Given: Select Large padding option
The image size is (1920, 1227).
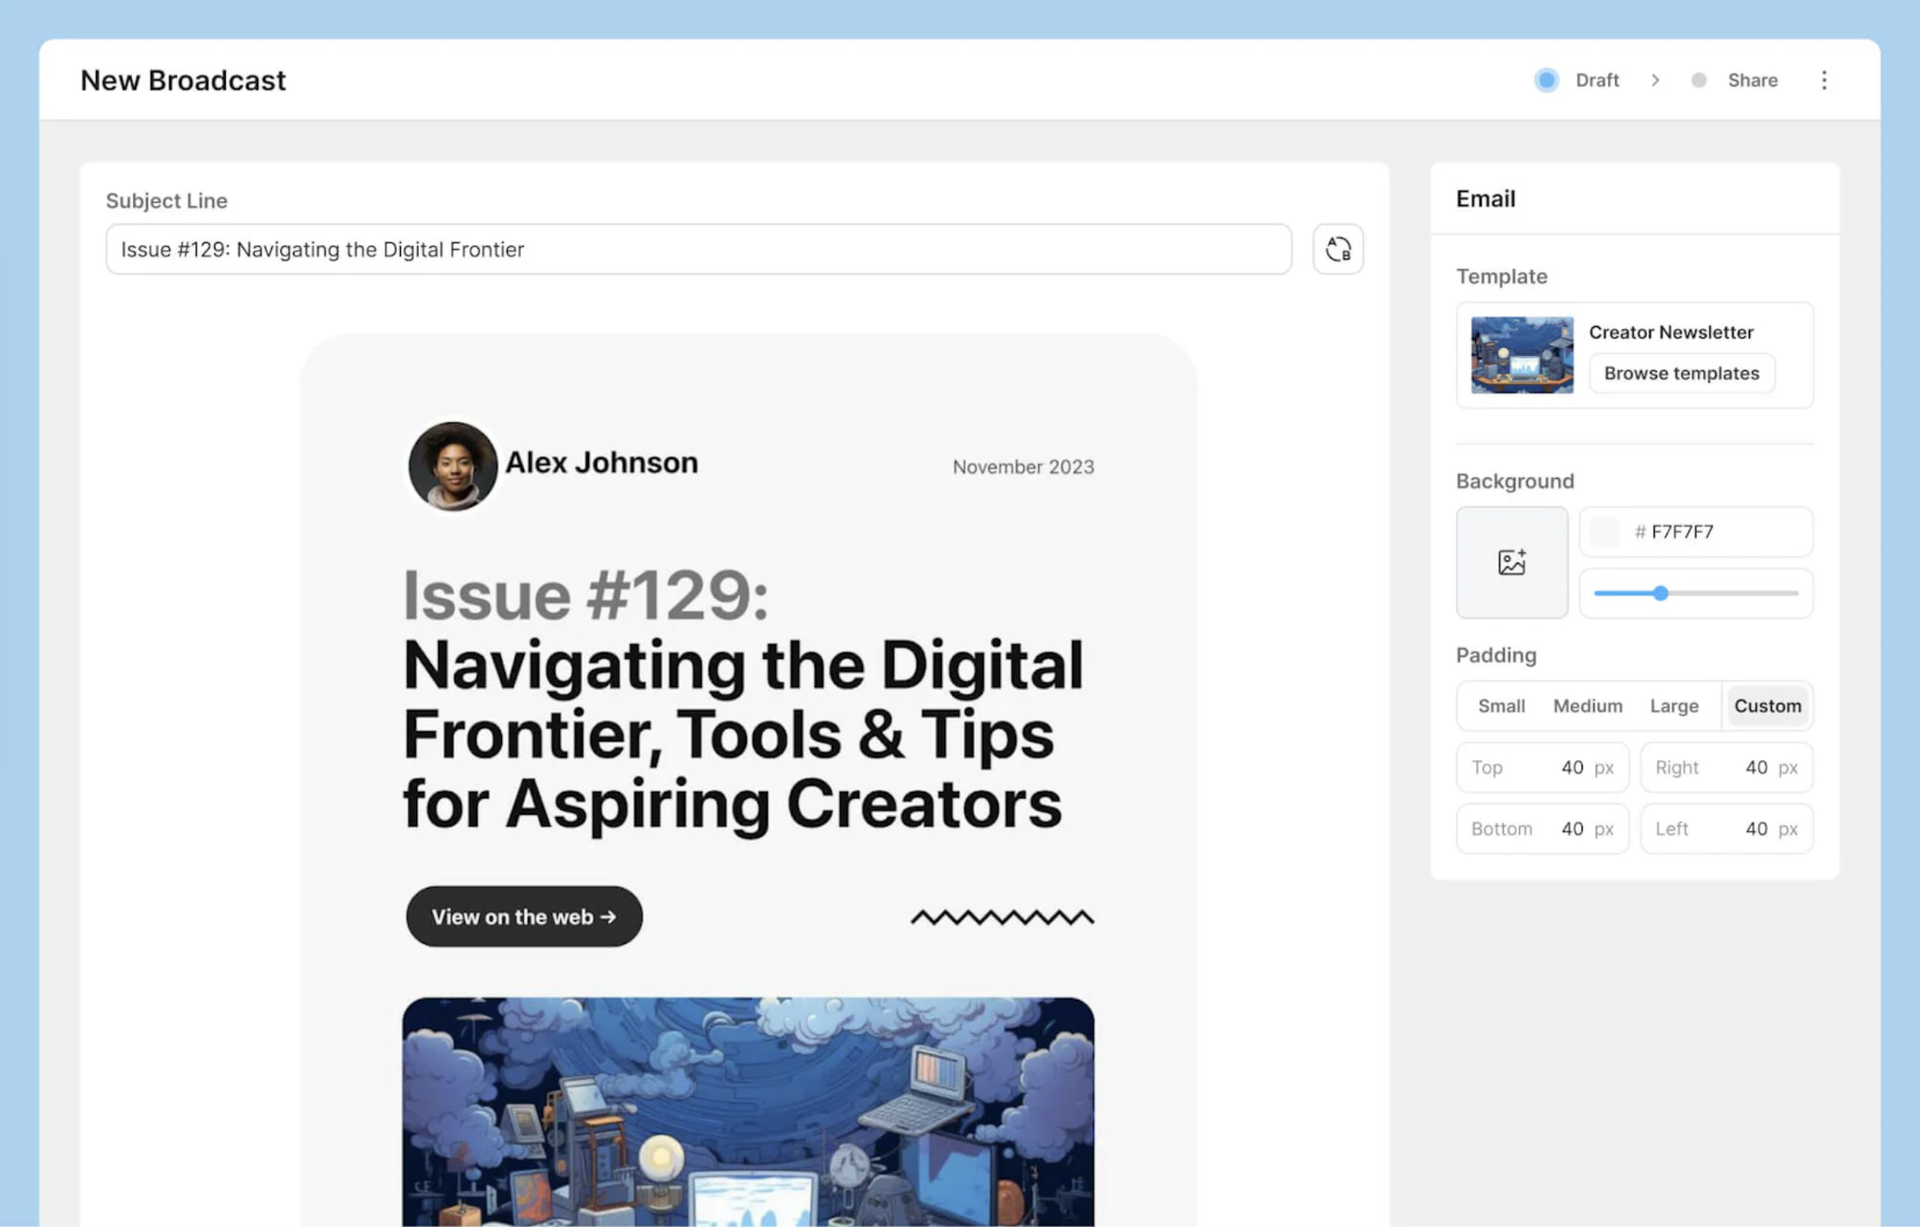Looking at the screenshot, I should click(x=1673, y=706).
